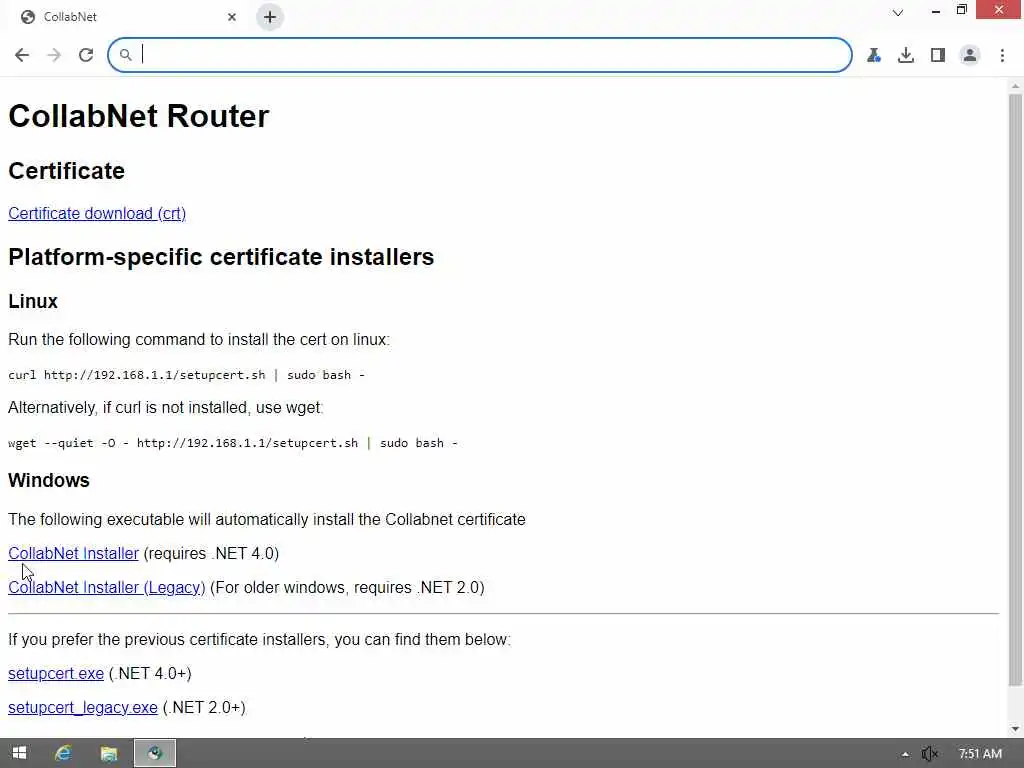Click the page vertical scrollbar thumb
The height and width of the screenshot is (768, 1024).
click(1015, 390)
